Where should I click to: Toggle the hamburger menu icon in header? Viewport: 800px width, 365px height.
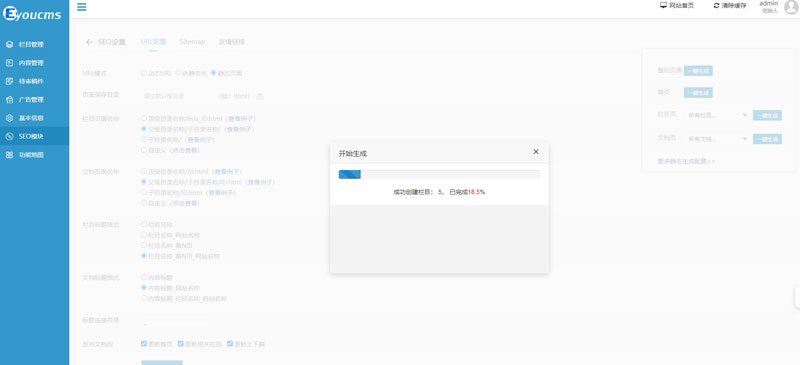(x=82, y=7)
